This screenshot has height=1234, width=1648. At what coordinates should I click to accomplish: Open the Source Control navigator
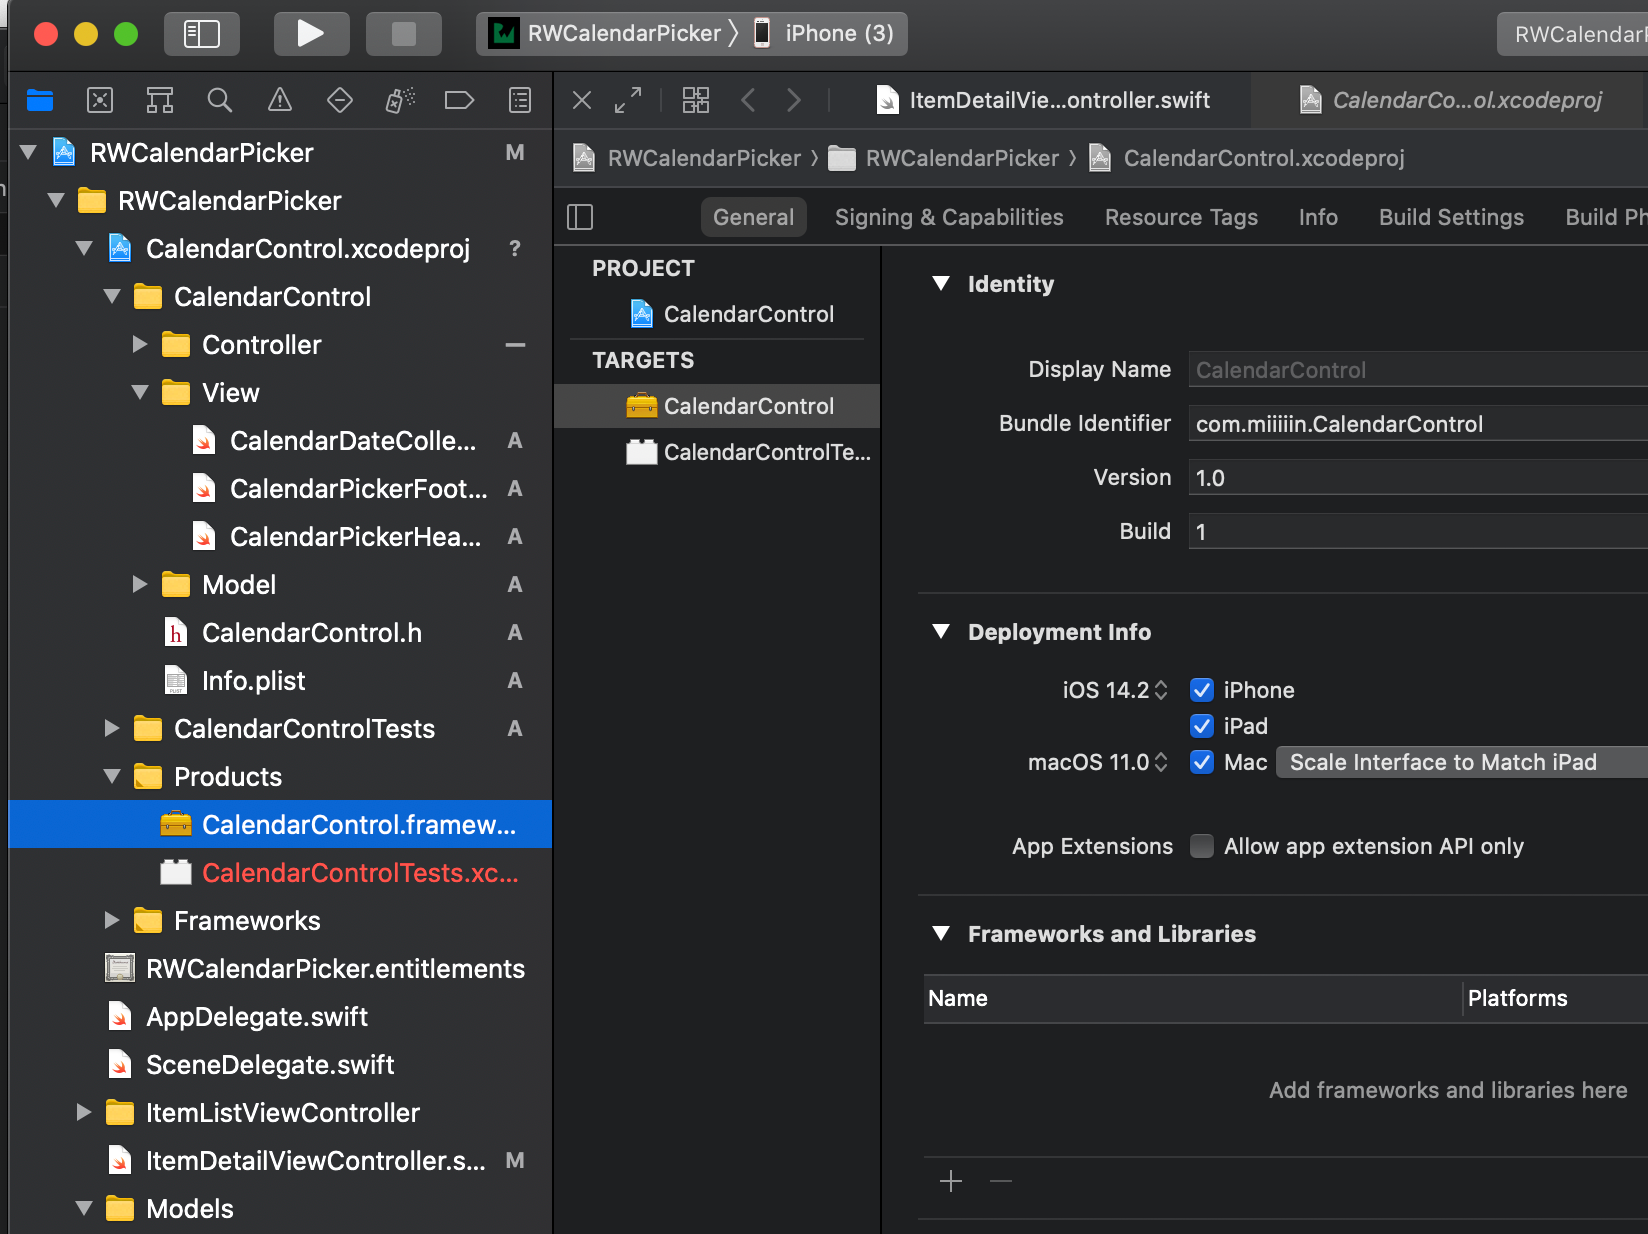100,100
